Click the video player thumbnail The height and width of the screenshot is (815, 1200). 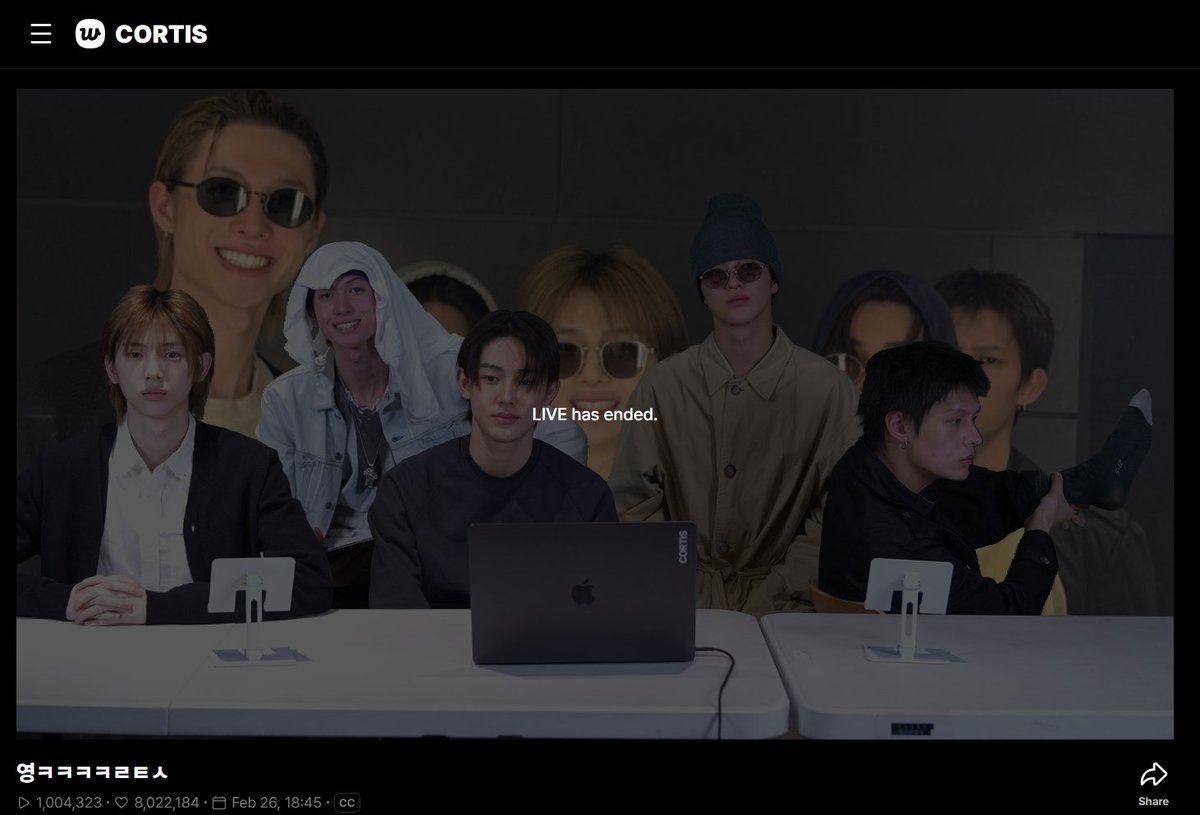click(594, 413)
